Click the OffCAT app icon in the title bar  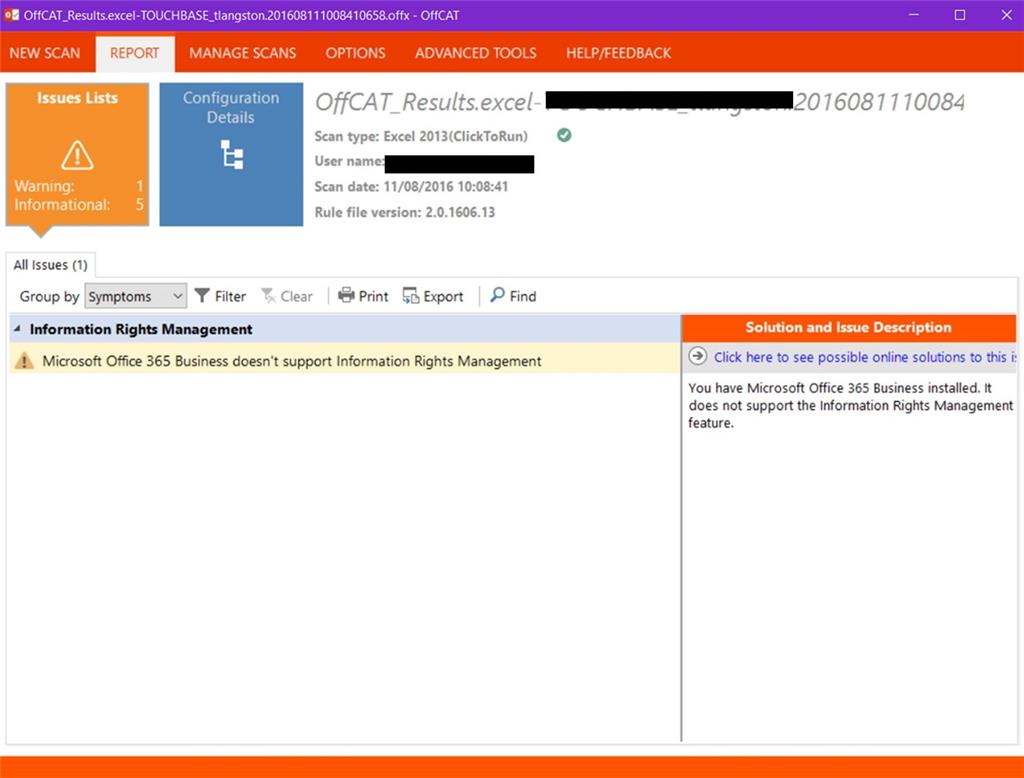click(x=11, y=14)
